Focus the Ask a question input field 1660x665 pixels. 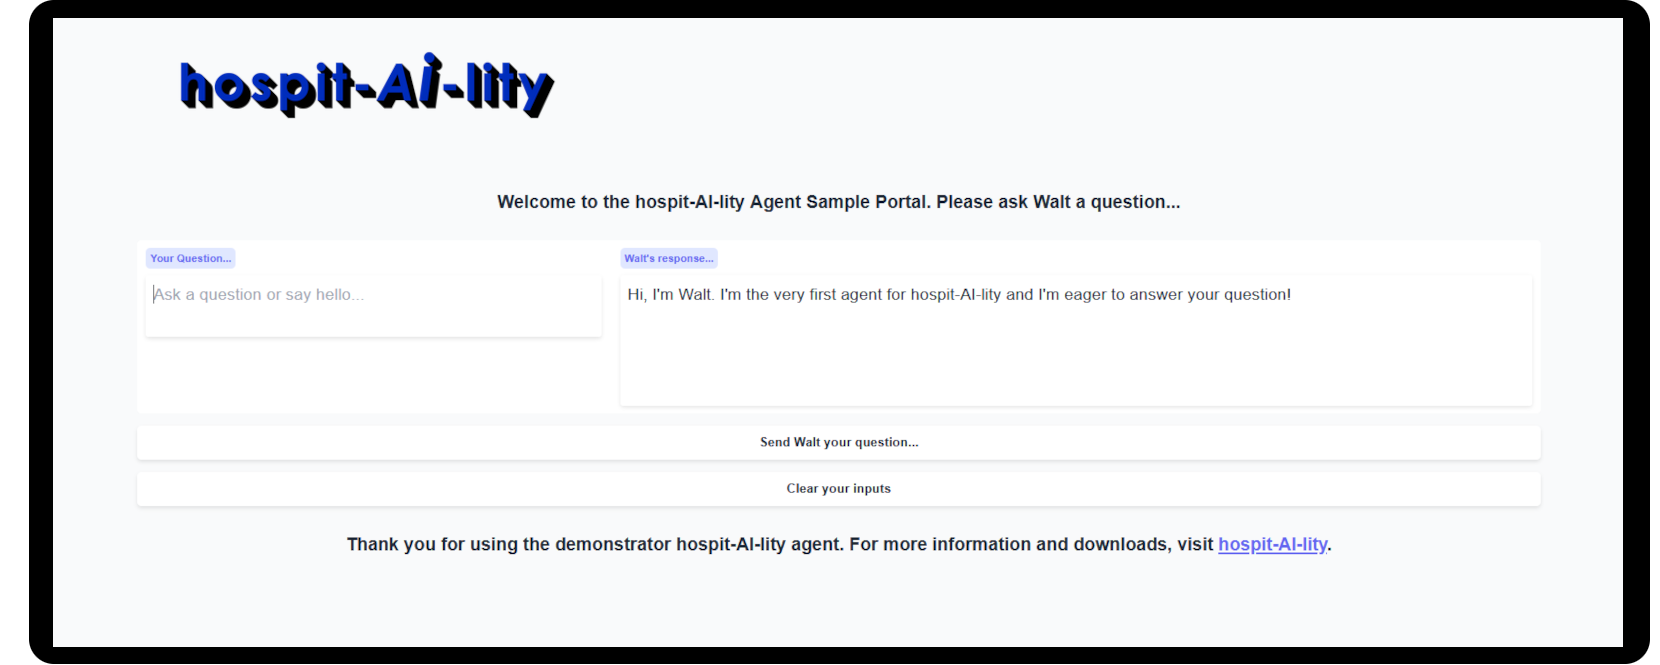point(373,306)
